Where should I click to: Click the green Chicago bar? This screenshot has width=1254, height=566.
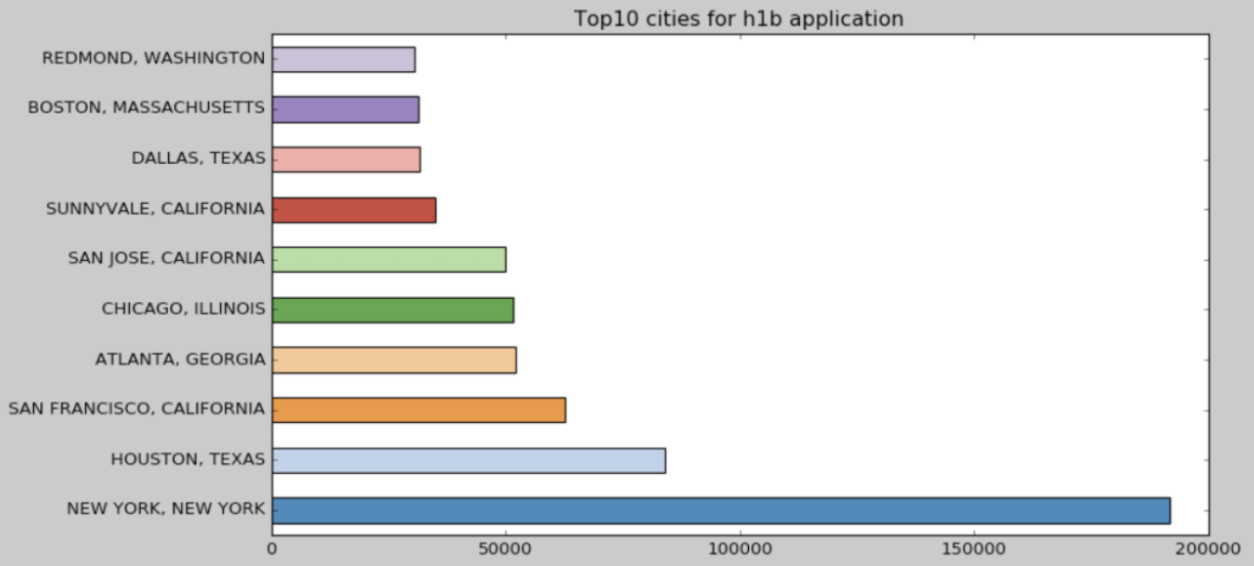393,310
